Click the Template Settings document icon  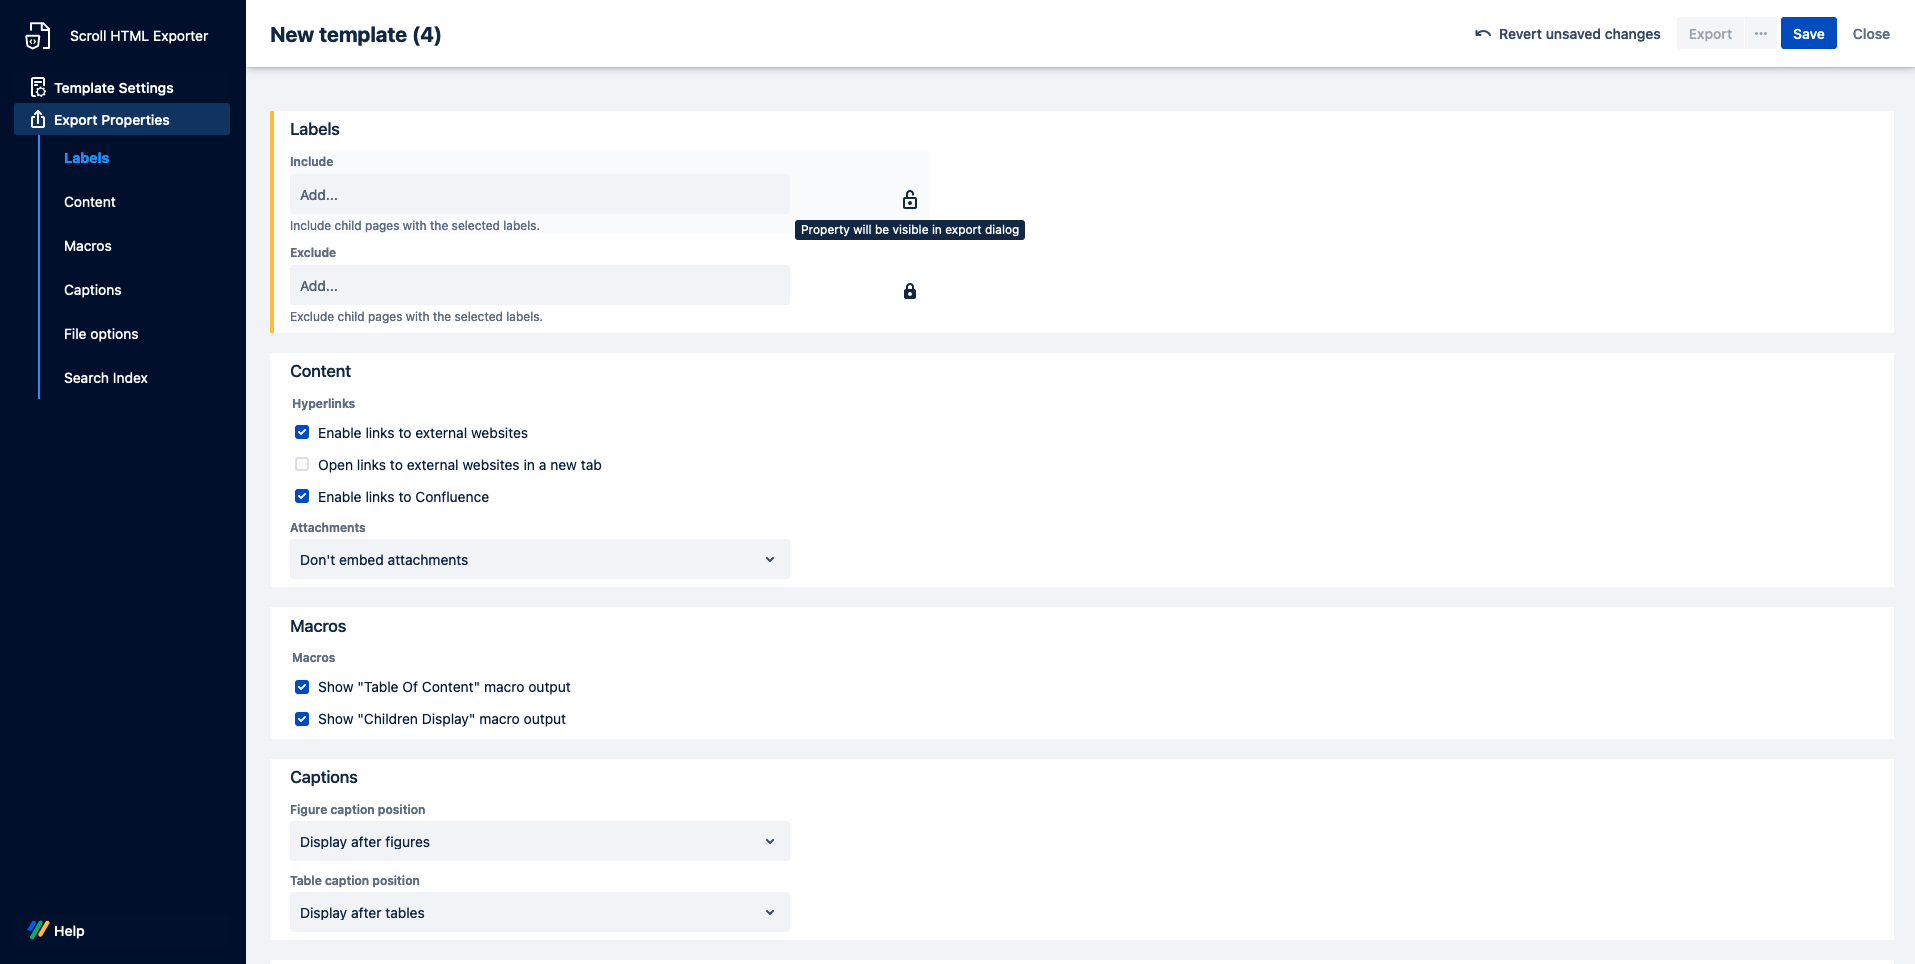click(x=38, y=88)
